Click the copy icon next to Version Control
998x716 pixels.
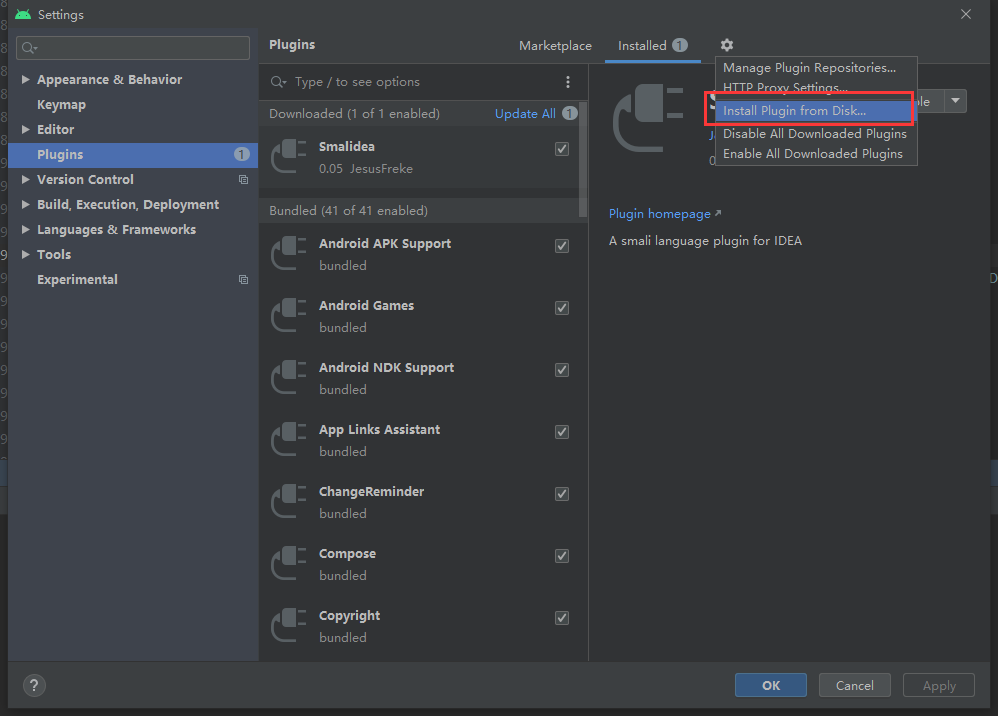[x=243, y=180]
